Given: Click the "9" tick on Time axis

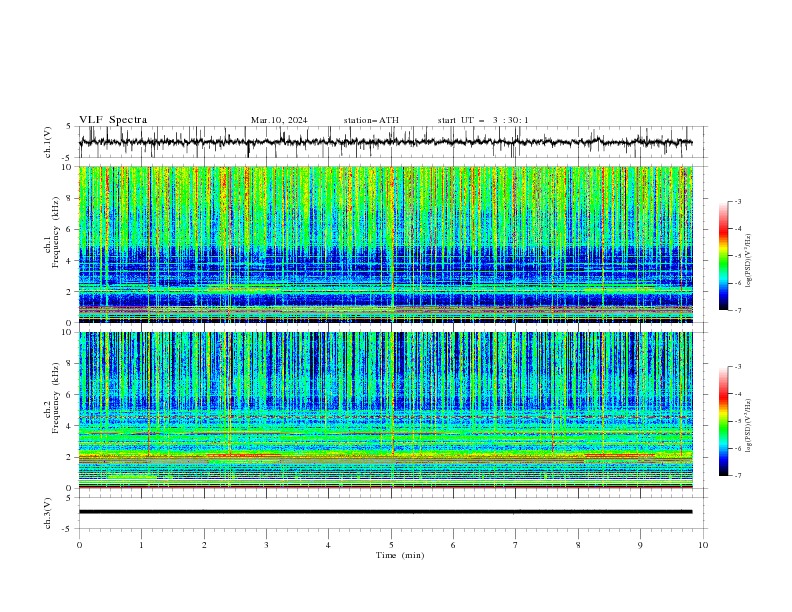Looking at the screenshot, I should [640, 545].
